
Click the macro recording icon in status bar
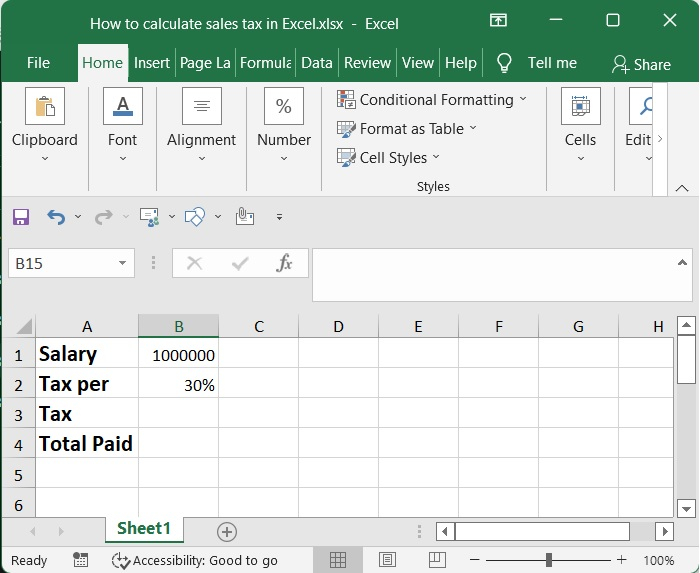[x=81, y=560]
